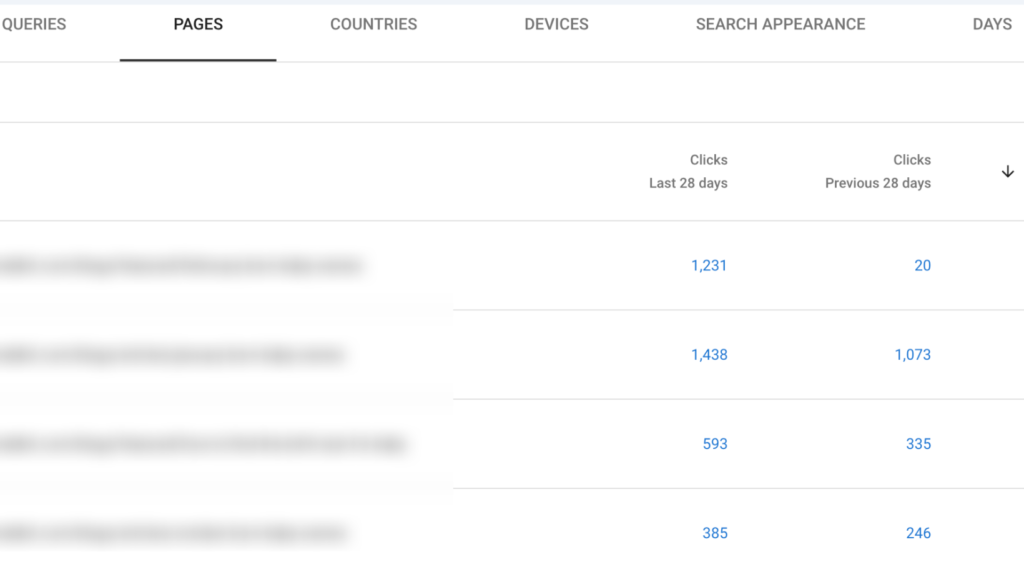Viewport: 1024px width, 577px height.
Task: Go to the Days tab
Action: (x=992, y=24)
